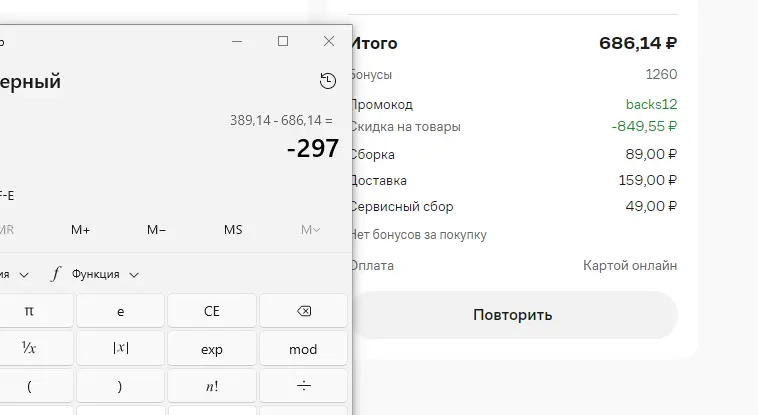Click the Нет бонусов за покупку note
The height and width of the screenshot is (415, 758).
pyautogui.click(x=419, y=235)
